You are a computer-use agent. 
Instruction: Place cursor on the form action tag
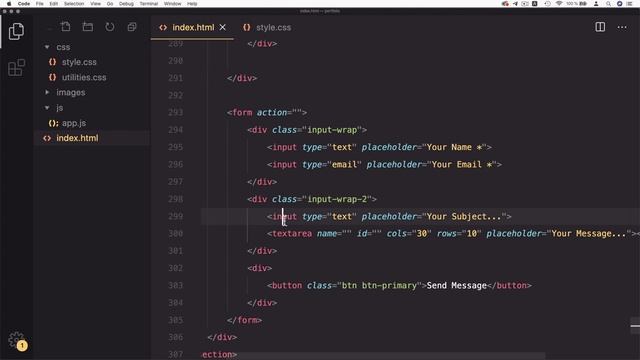coord(267,112)
